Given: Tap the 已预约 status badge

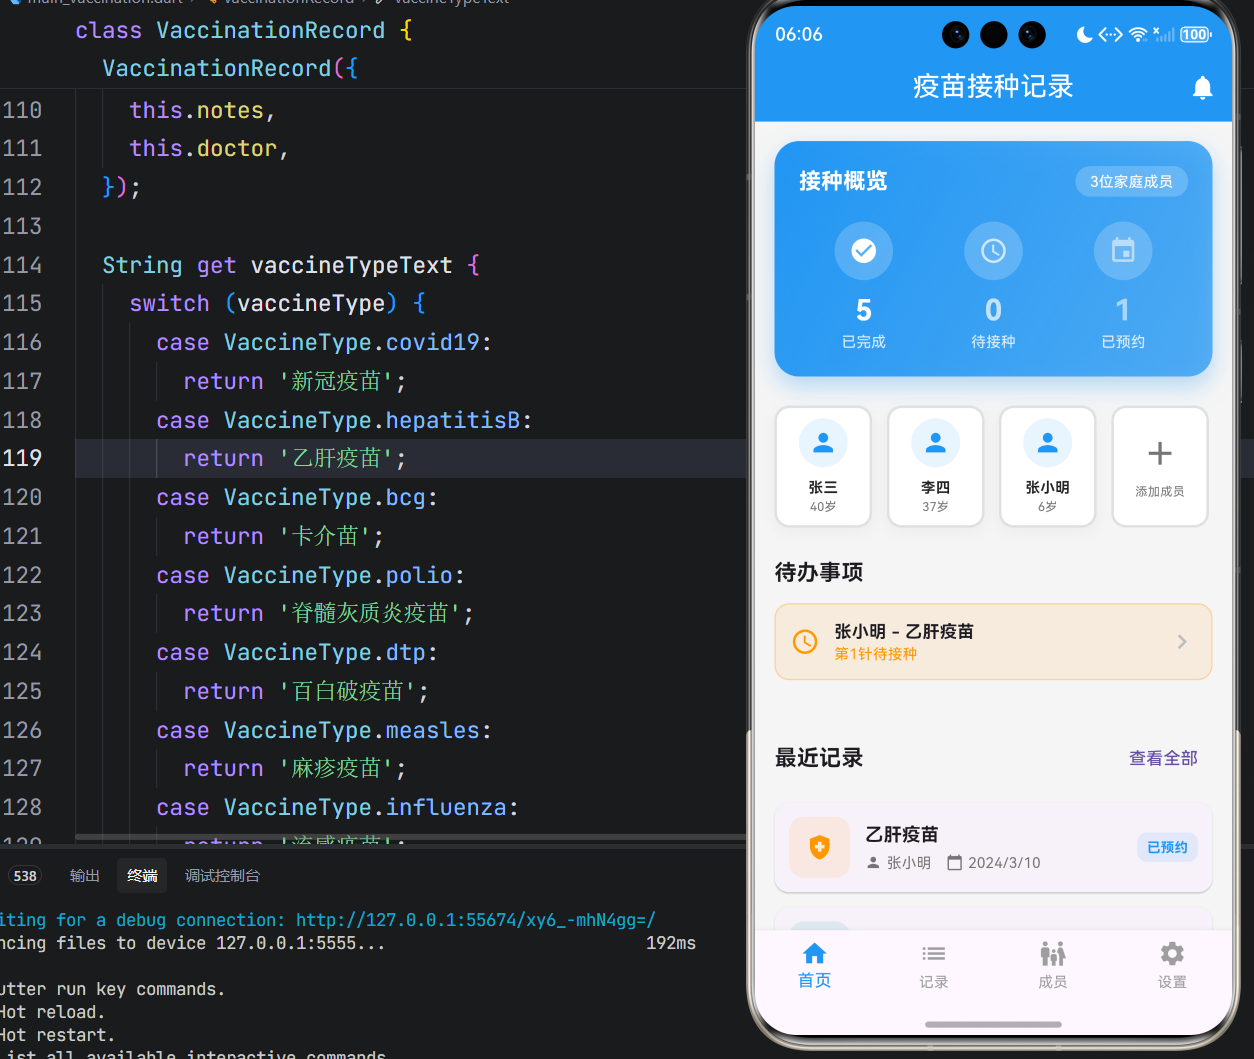Looking at the screenshot, I should pyautogui.click(x=1167, y=847).
